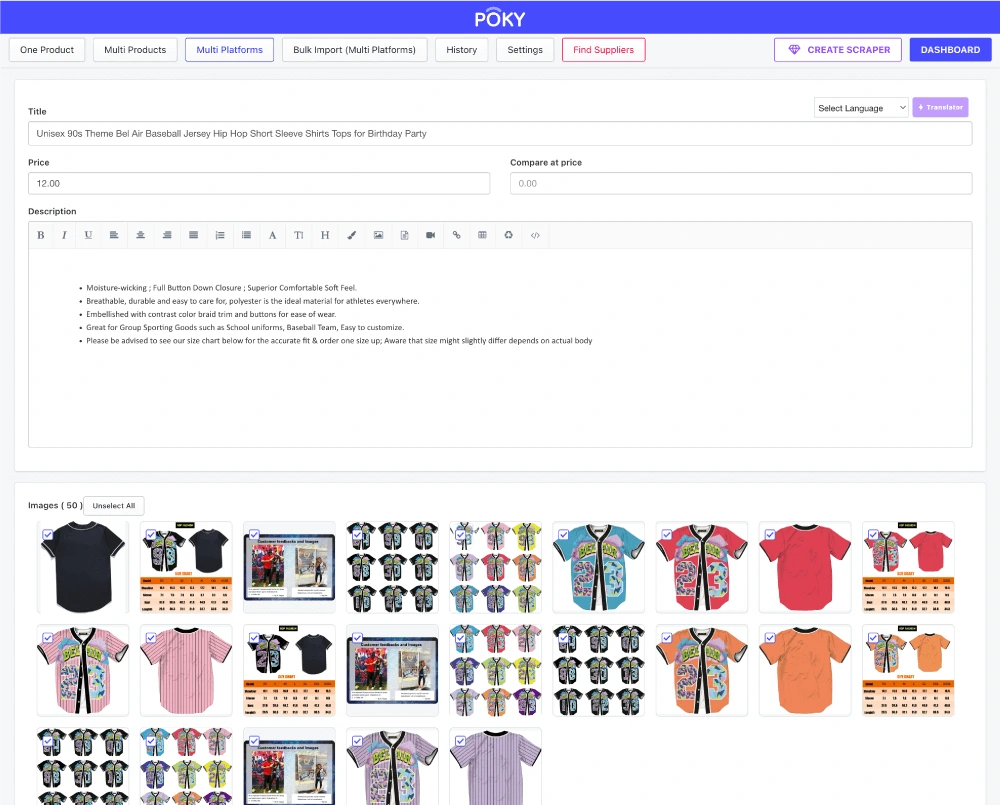This screenshot has width=1000, height=805.
Task: Click the 'Embellished with contrast color braid trim' line
Action: pos(211,314)
